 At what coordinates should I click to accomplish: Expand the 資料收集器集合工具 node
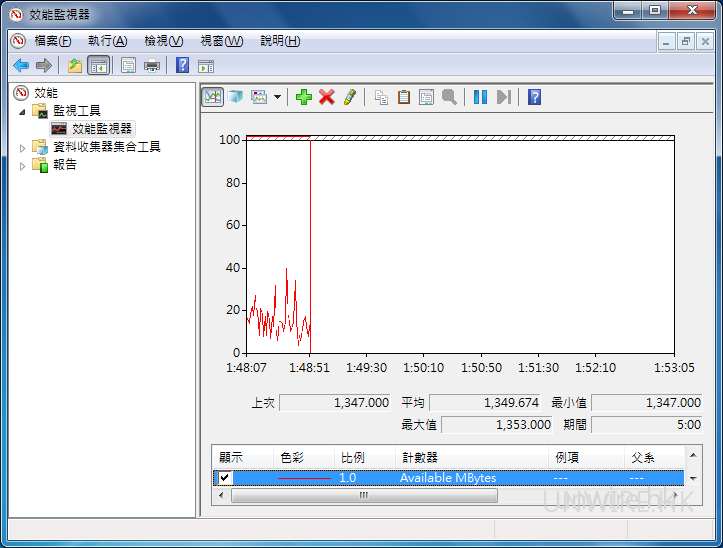pos(23,147)
